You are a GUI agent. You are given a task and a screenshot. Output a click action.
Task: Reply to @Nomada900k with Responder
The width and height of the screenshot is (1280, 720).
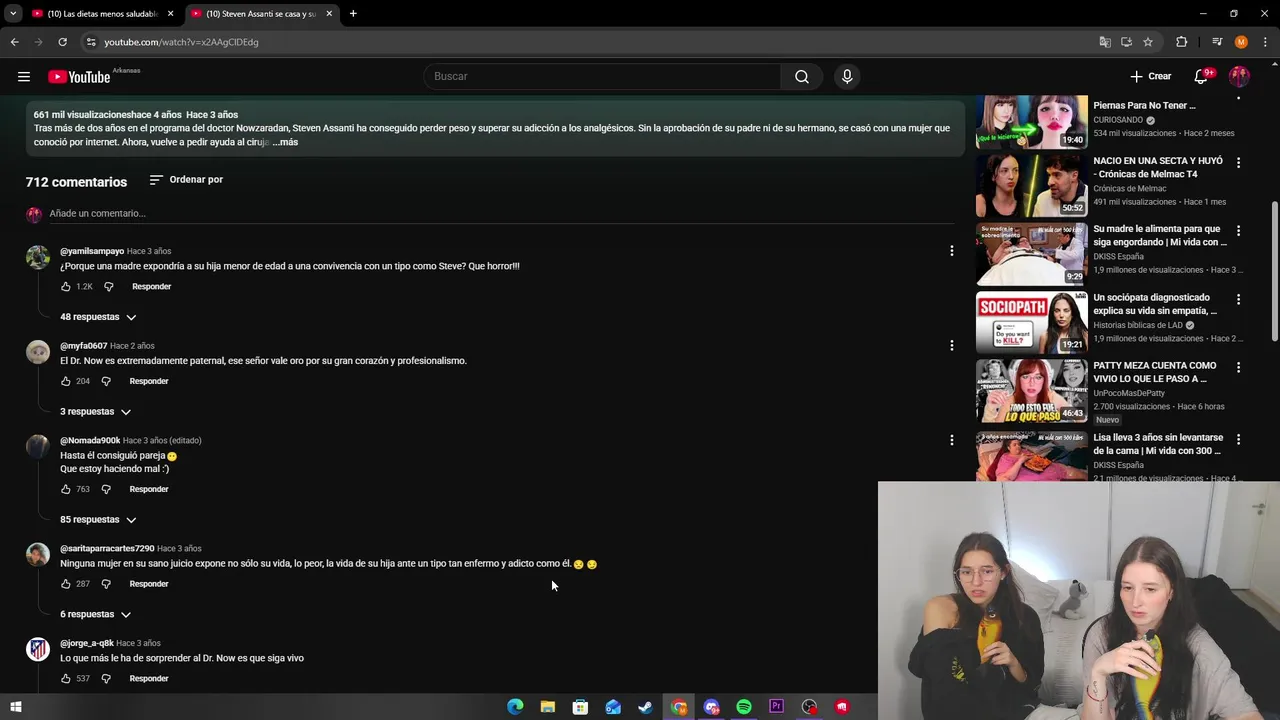(x=149, y=489)
